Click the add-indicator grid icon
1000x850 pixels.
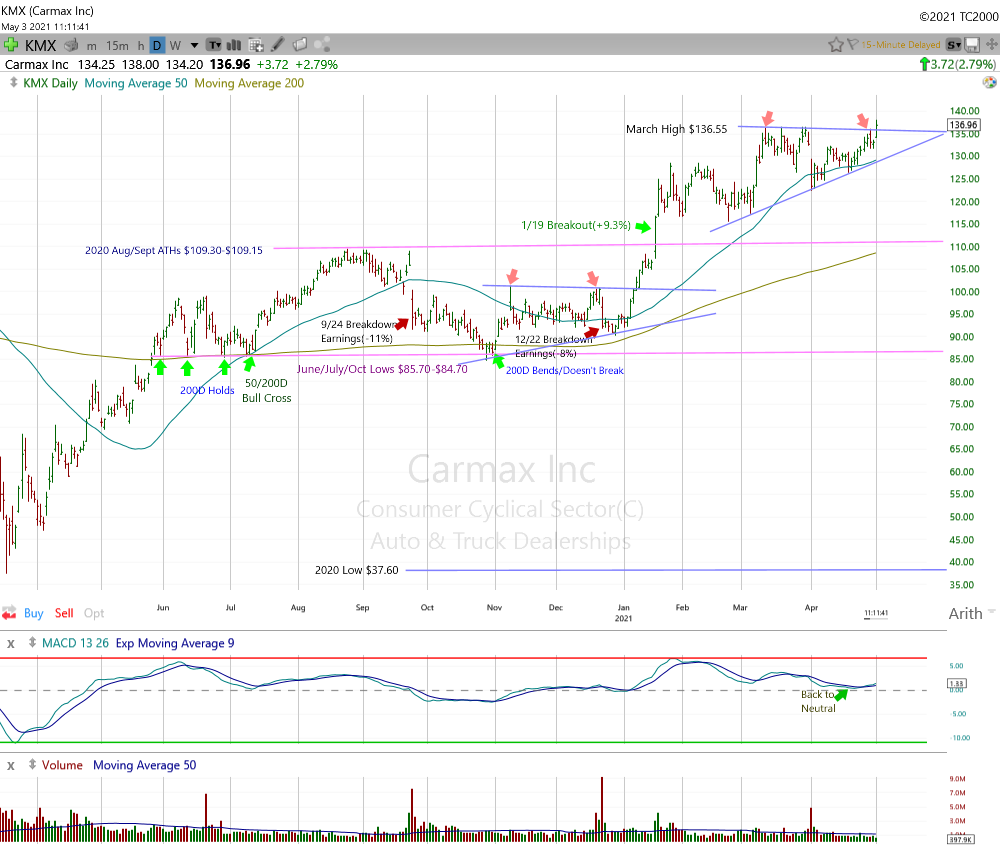click(x=256, y=45)
